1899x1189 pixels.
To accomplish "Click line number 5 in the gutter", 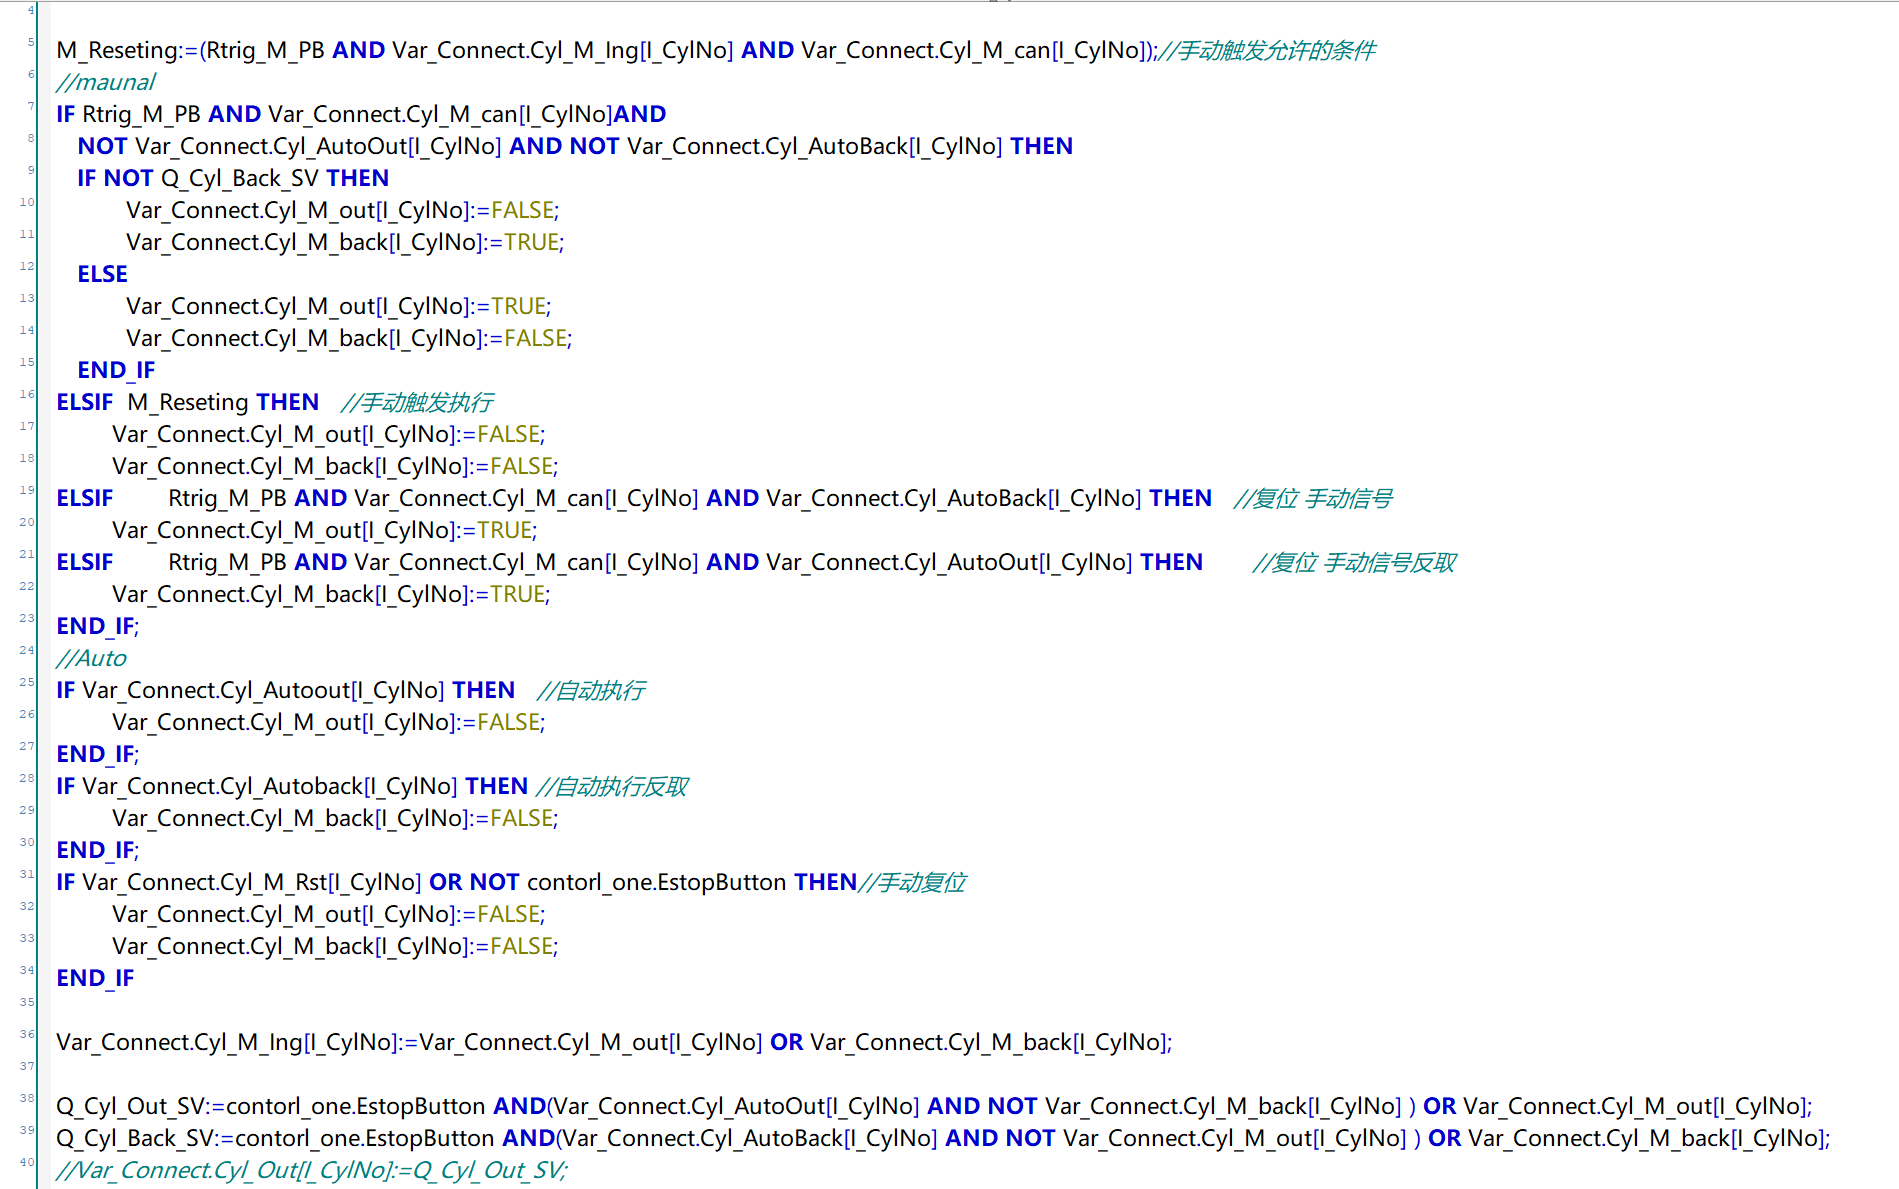I will click(x=31, y=42).
